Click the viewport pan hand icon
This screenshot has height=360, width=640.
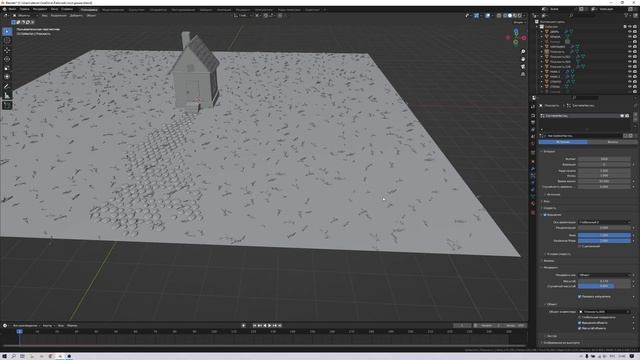523,59
